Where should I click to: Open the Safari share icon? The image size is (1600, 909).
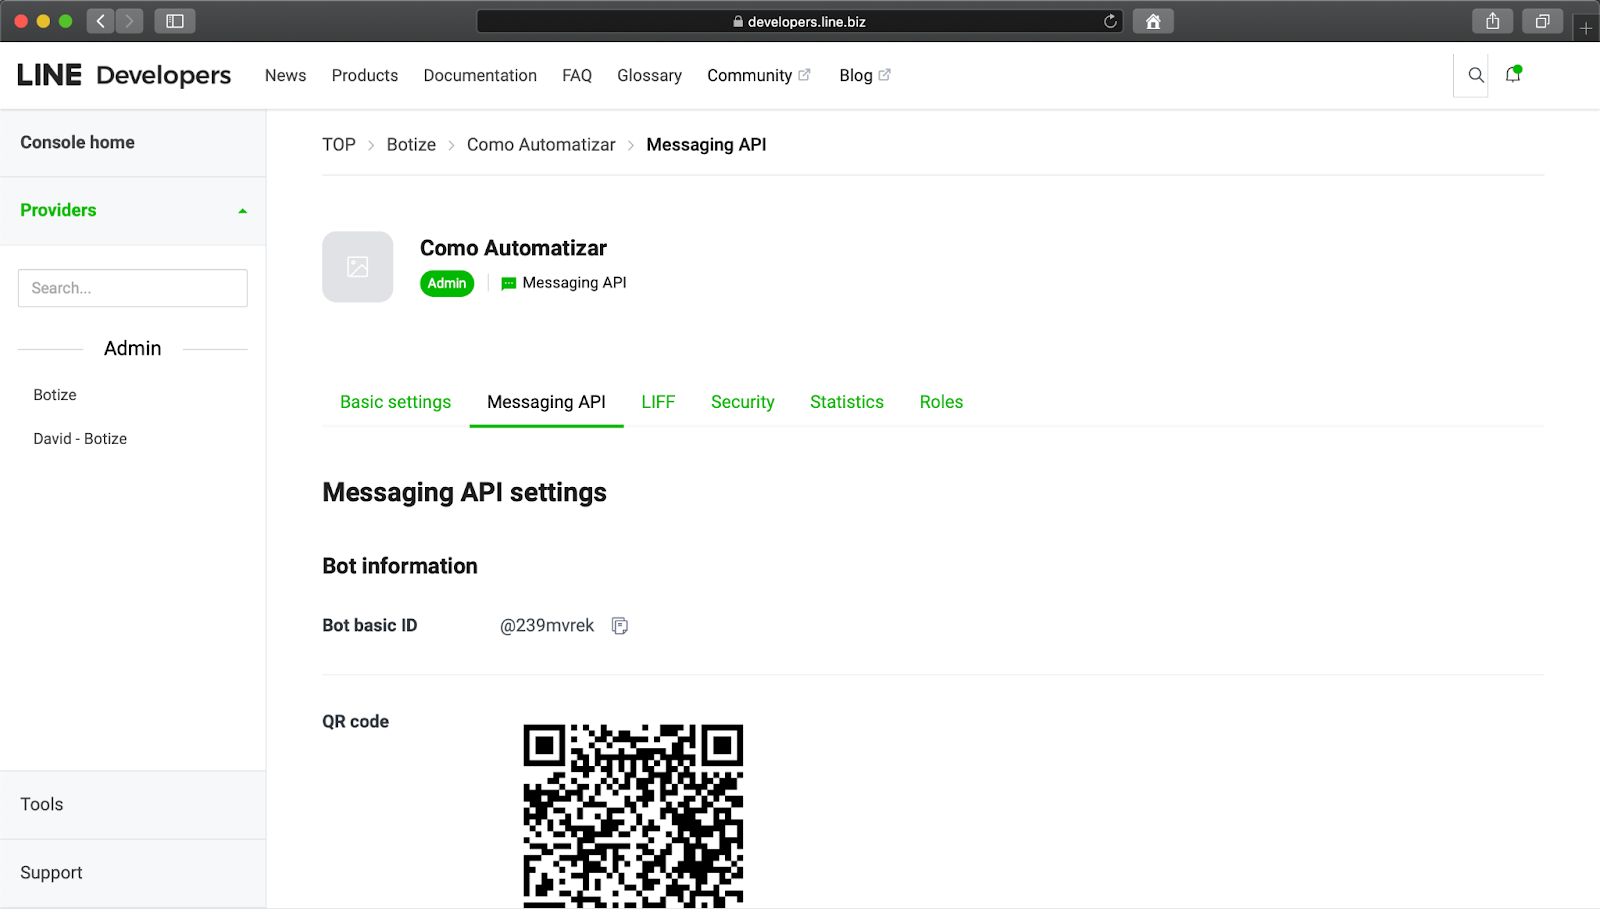[x=1493, y=21]
